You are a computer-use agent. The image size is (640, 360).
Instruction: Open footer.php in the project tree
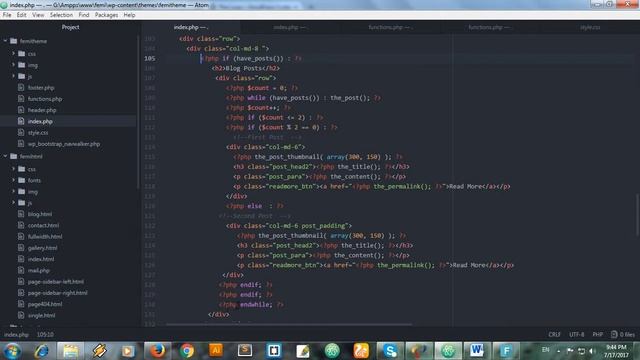click(x=41, y=88)
